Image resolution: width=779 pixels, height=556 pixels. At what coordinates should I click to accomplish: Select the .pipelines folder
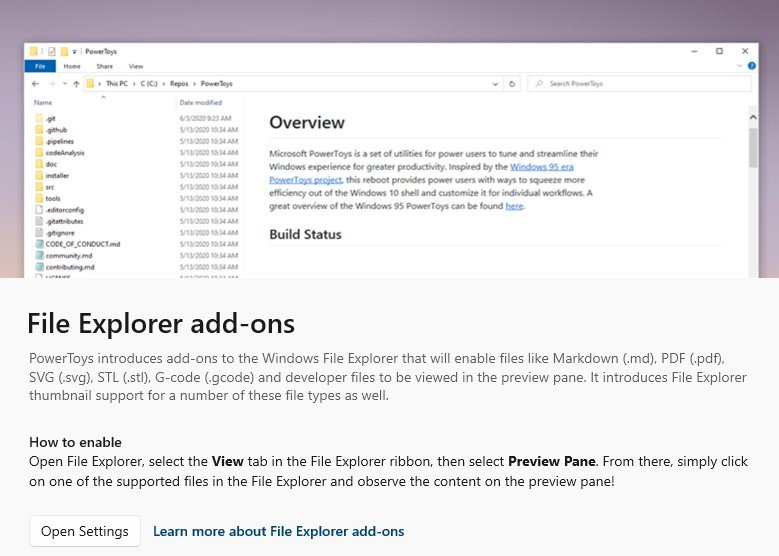click(60, 141)
